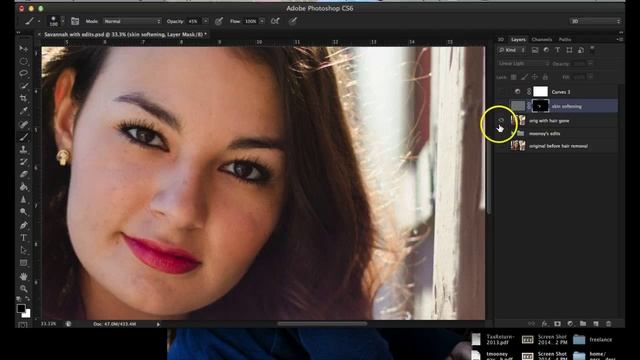Select the Healing Brush tool
This screenshot has height=360, width=640.
pos(23,124)
